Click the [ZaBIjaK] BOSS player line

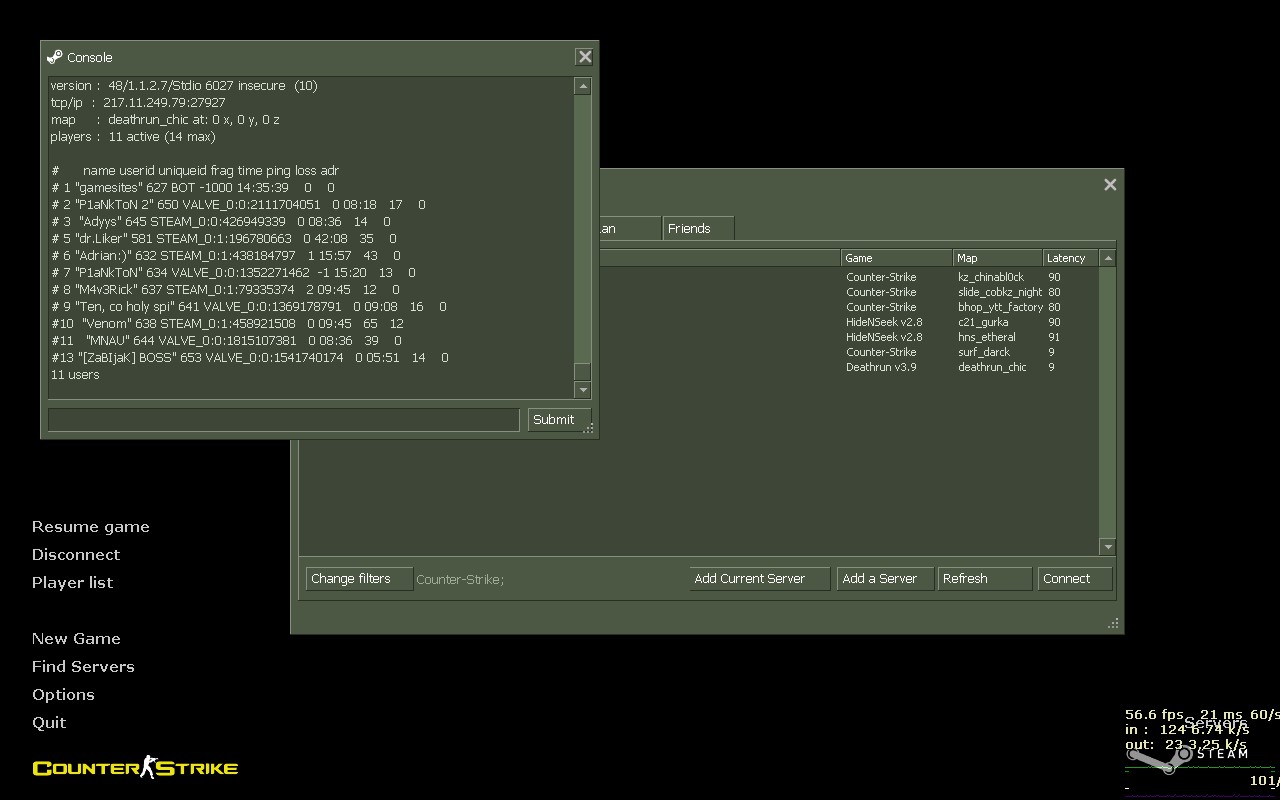tap(250, 357)
